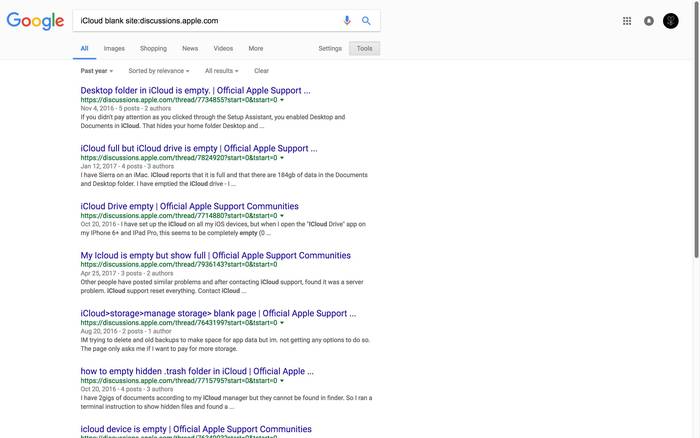Open 'iCloud>storage>manage storage> blank page' result
700x438 pixels.
coord(218,313)
